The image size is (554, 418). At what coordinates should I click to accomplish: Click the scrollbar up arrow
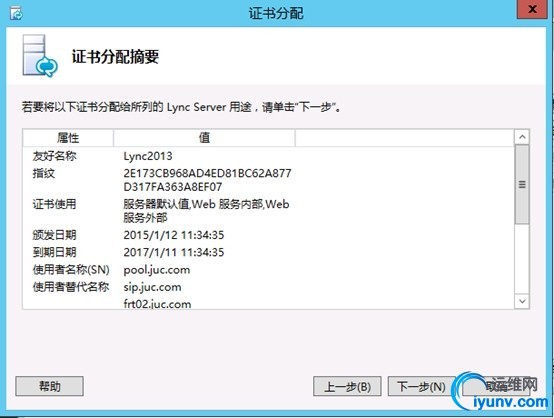point(522,137)
